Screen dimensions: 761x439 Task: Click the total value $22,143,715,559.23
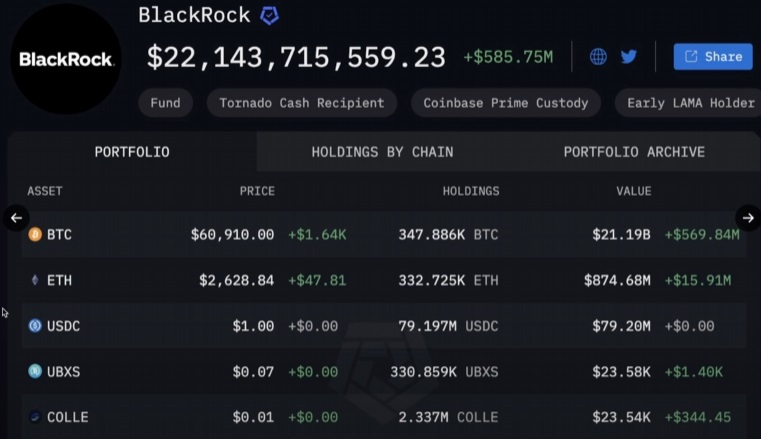coord(296,57)
